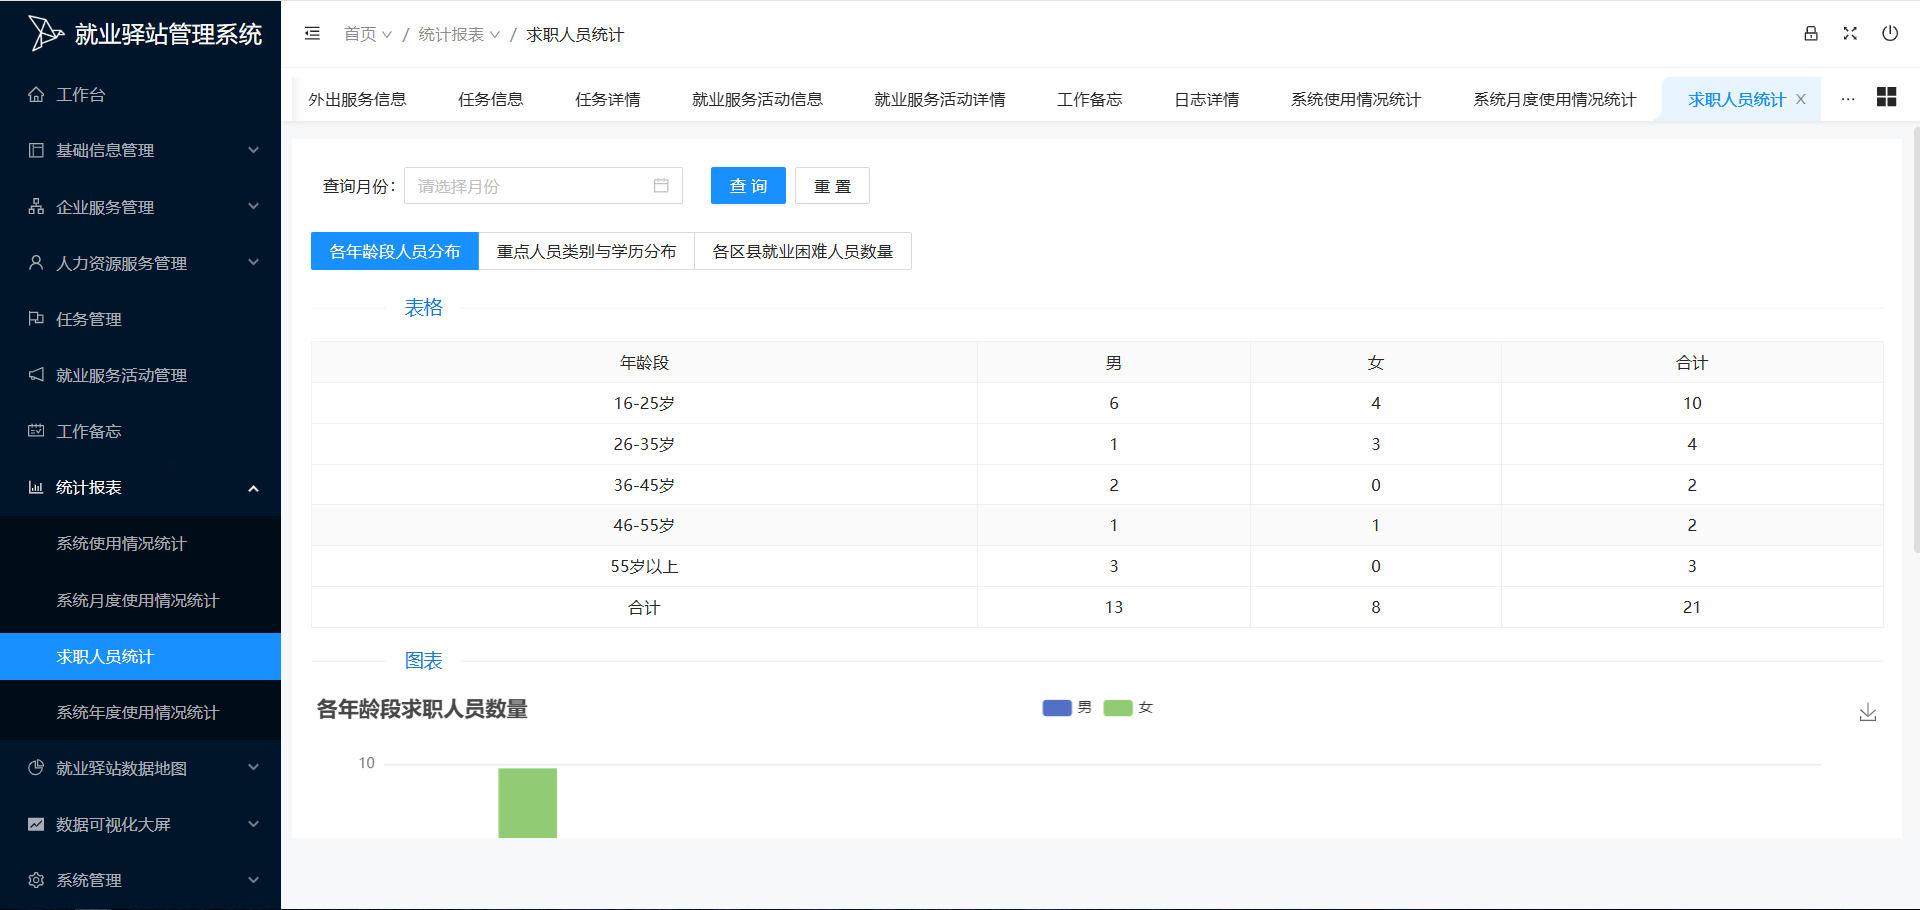
Task: Toggle fullscreen mode icon
Action: click(x=1850, y=34)
